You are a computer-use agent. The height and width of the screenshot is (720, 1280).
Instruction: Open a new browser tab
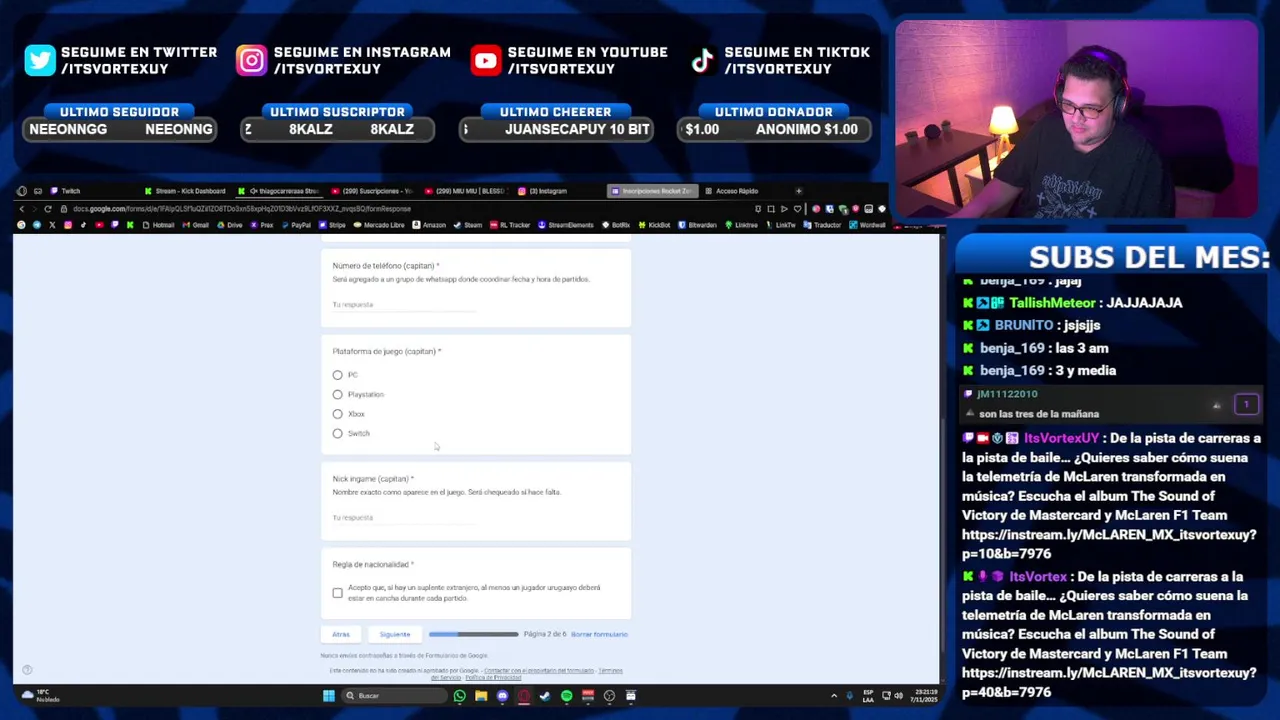pos(798,191)
